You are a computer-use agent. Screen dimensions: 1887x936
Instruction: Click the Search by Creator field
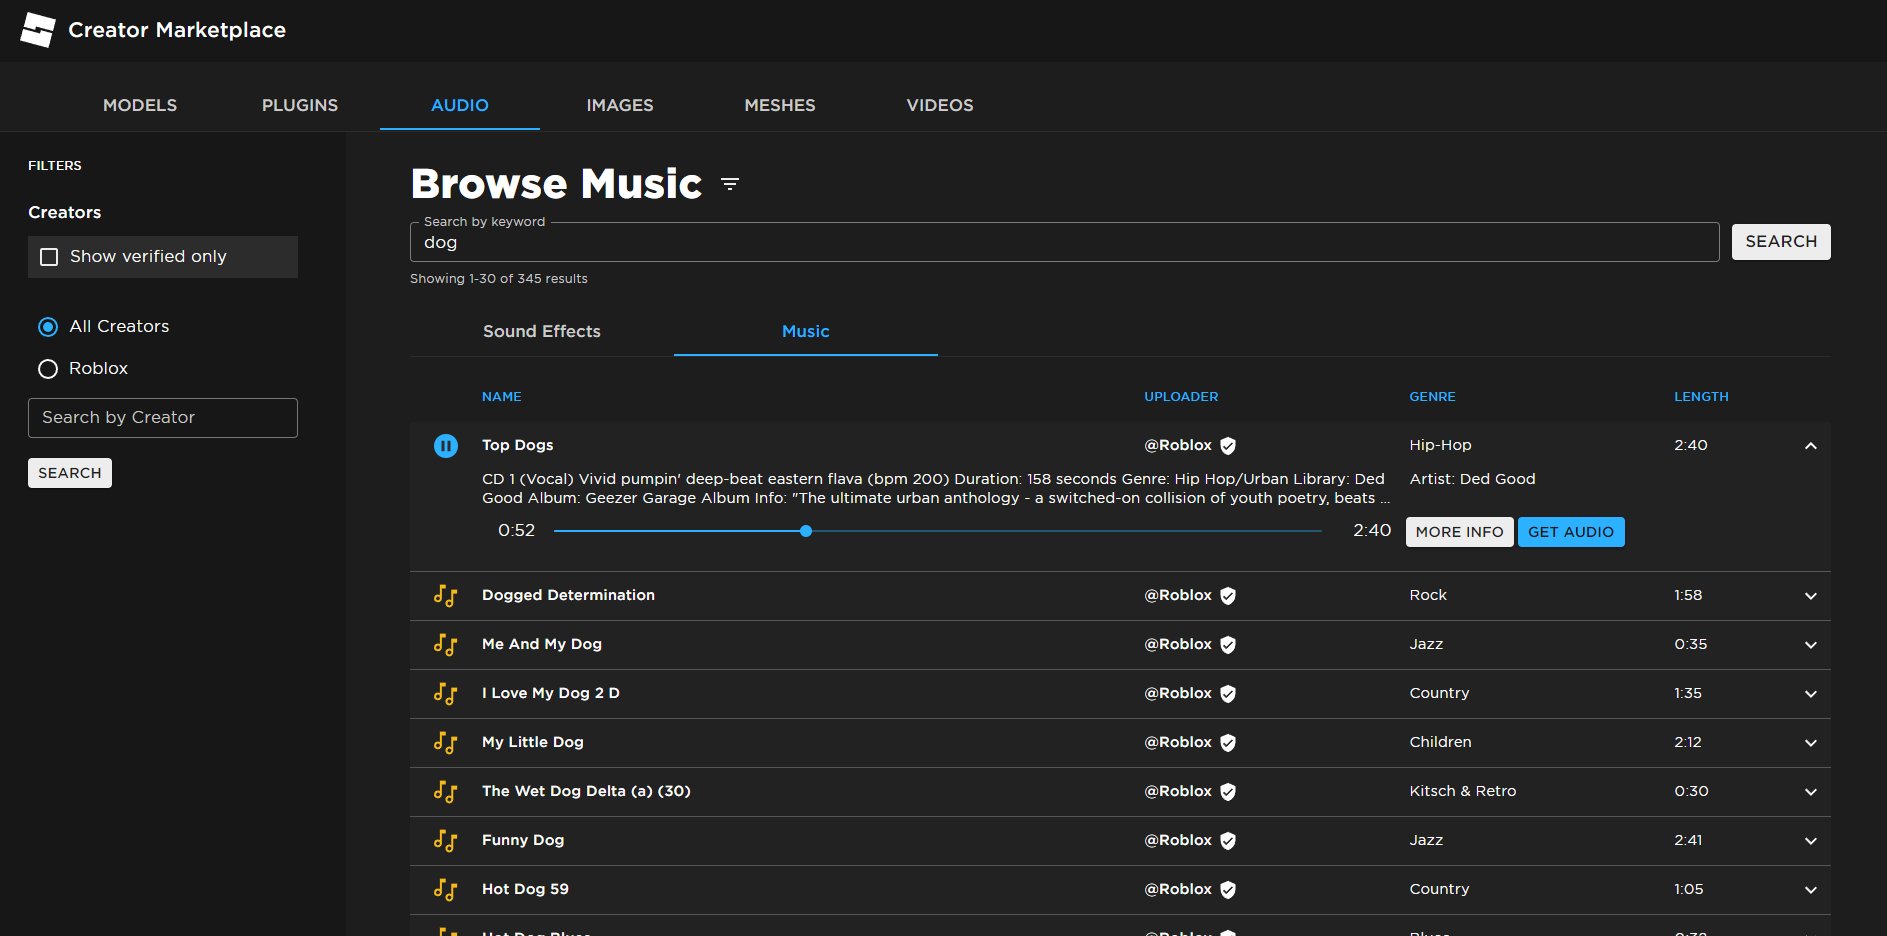tap(163, 418)
